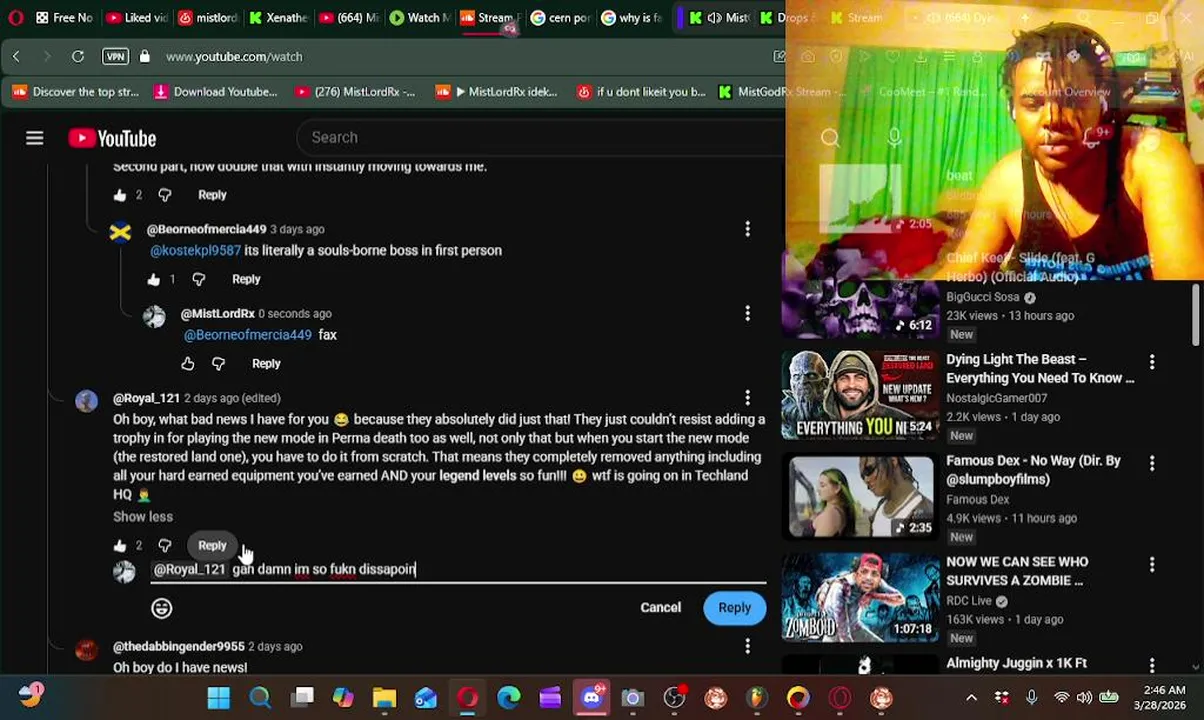This screenshot has width=1204, height=720.
Task: Open the Zomboid survives a zombie video thumbnail
Action: [860, 598]
